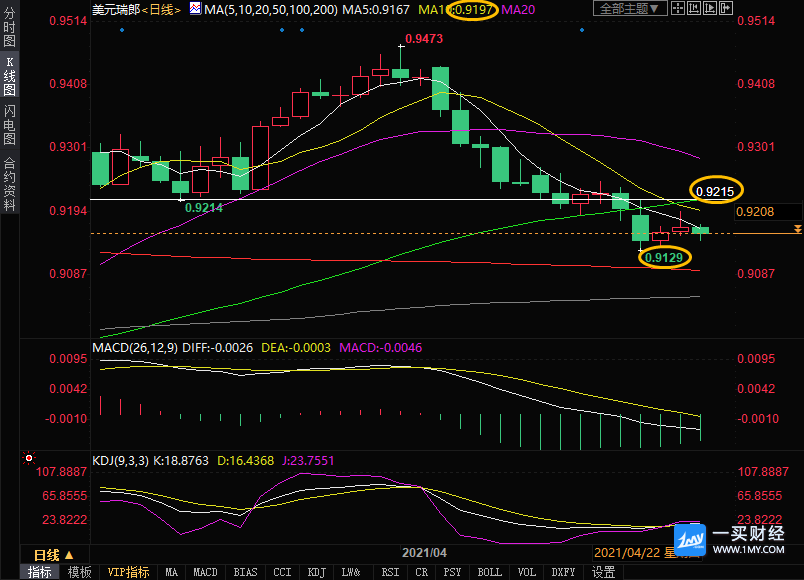Click the KDJ(9,3,3) parameters label
Screen dimensions: 804x580
pos(120,461)
